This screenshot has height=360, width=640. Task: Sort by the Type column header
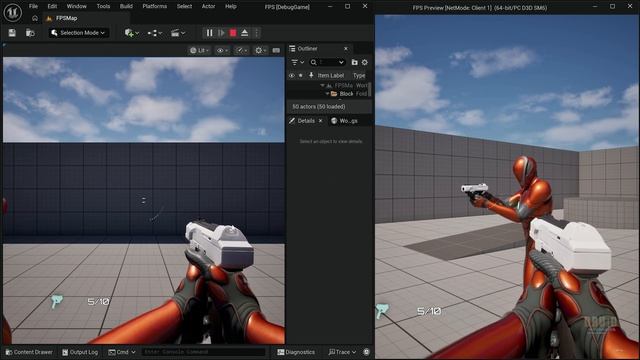(x=359, y=76)
